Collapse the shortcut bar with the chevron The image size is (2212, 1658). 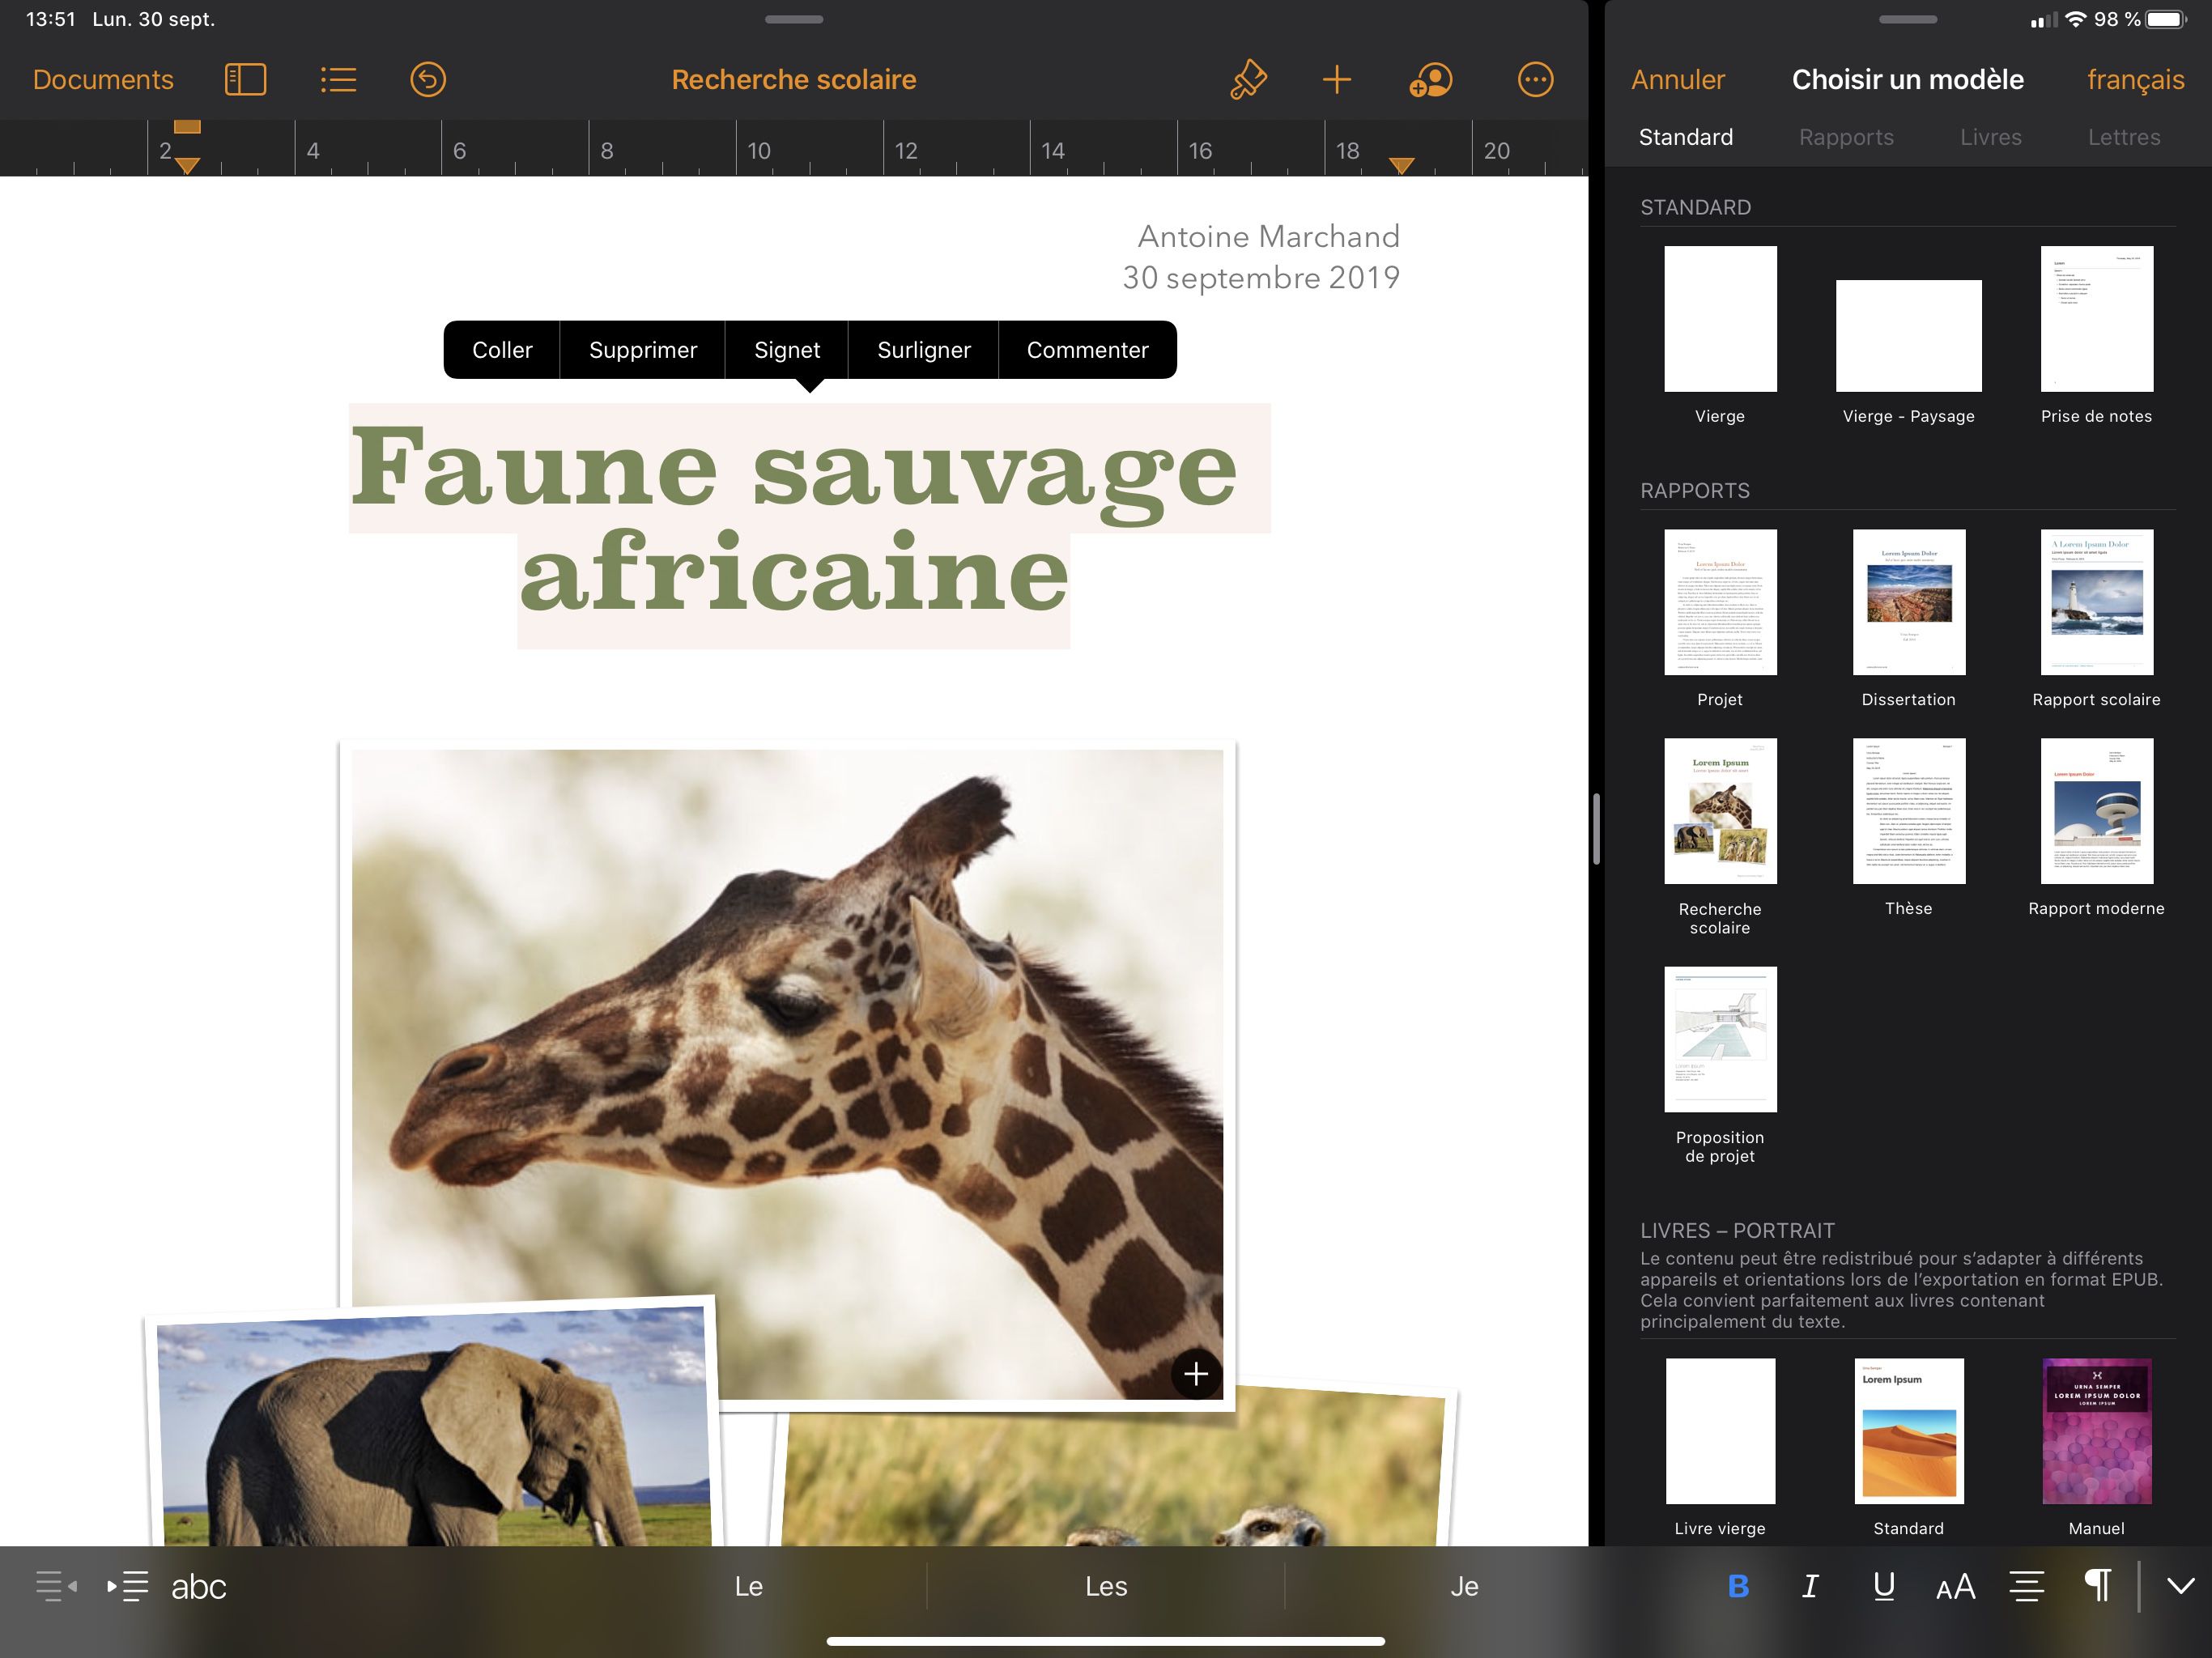point(2180,1586)
